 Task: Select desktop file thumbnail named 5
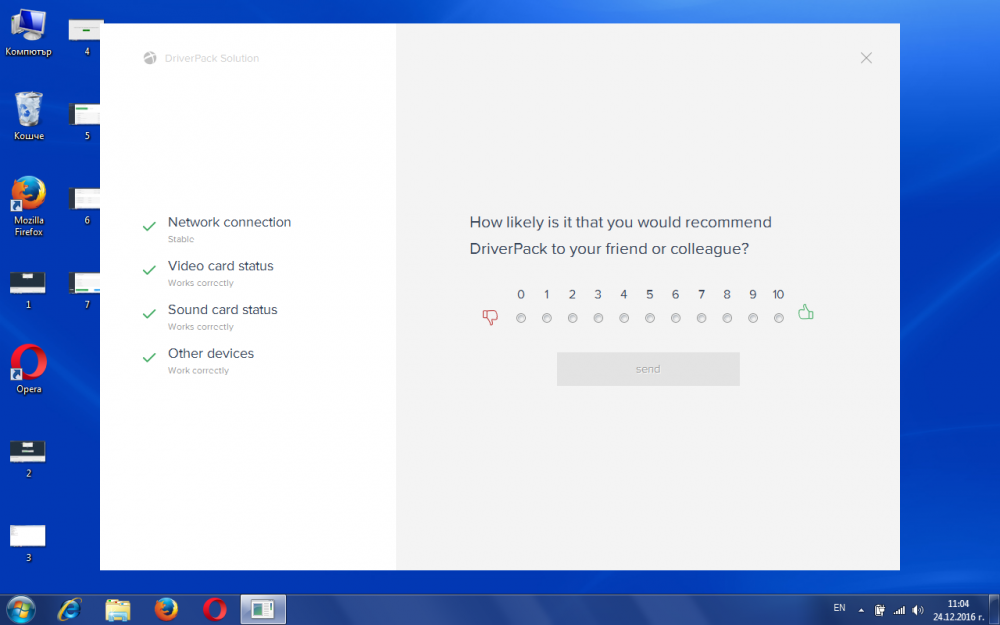[85, 122]
